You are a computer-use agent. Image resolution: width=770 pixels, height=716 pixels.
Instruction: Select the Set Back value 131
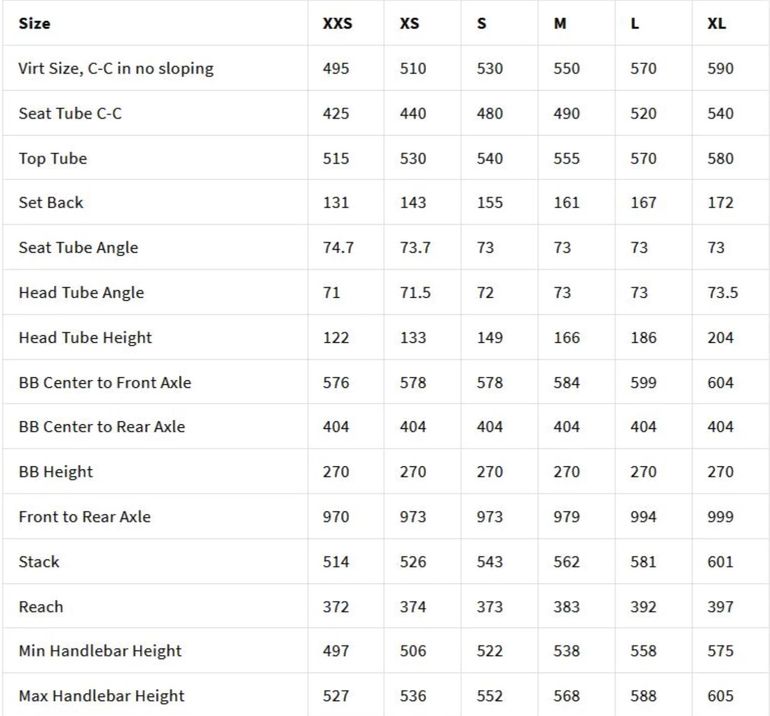(336, 202)
